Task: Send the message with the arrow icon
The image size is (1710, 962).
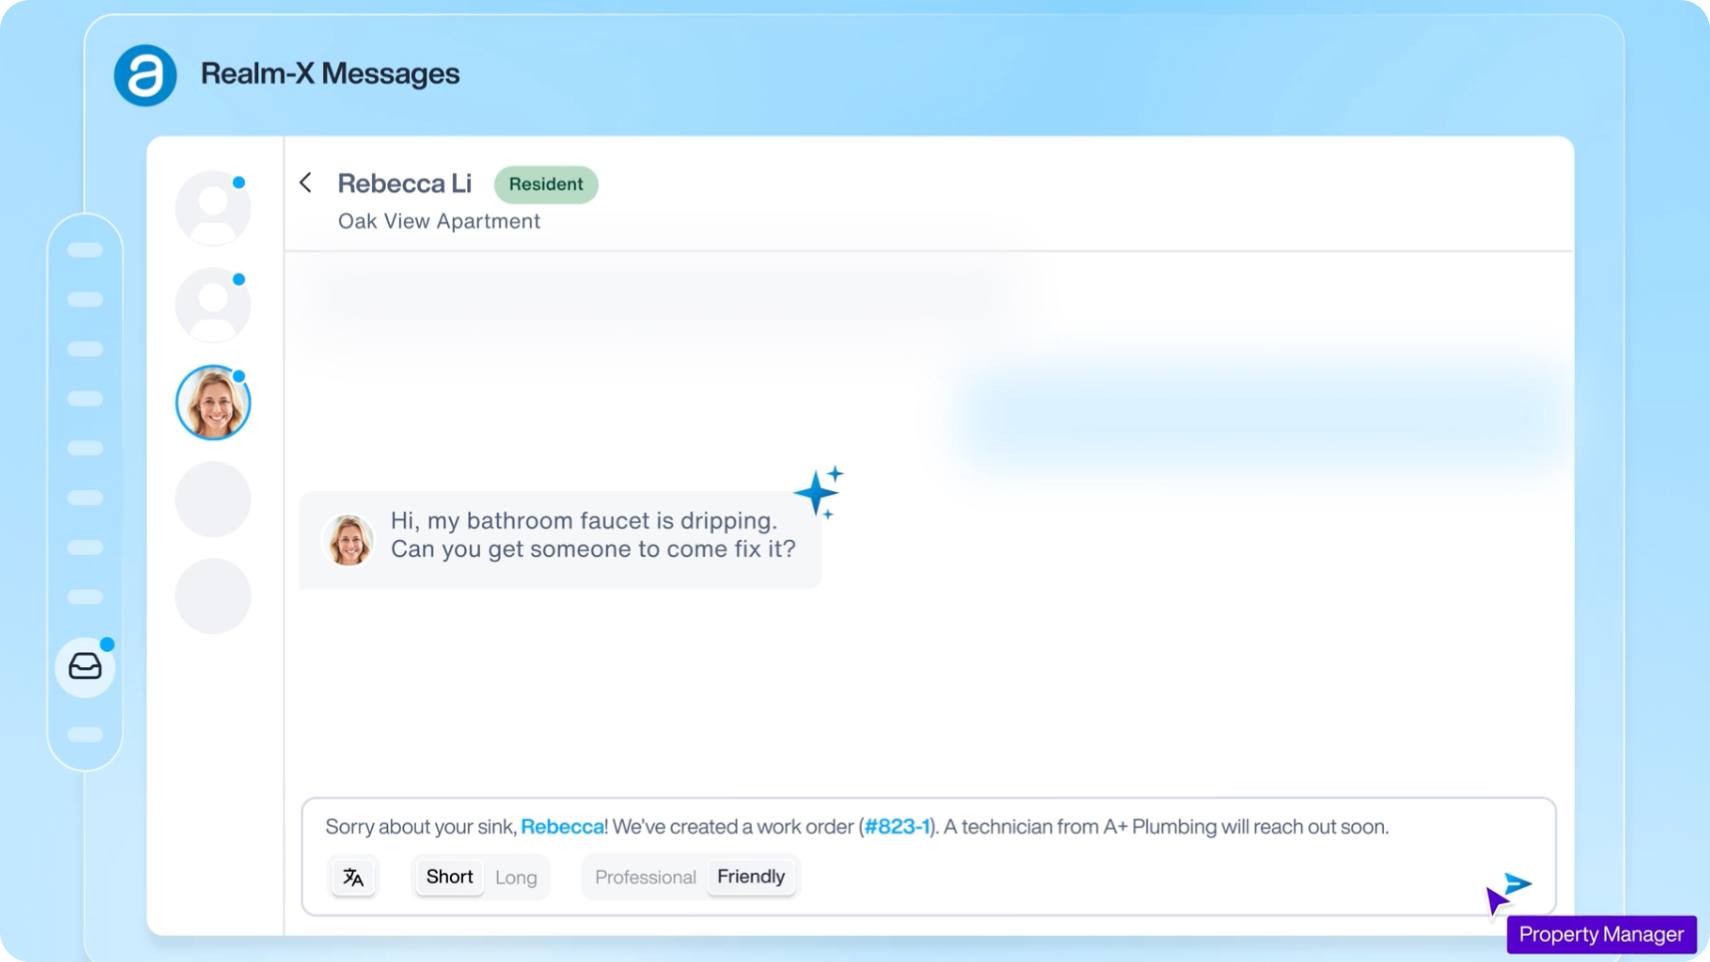Action: (1518, 883)
